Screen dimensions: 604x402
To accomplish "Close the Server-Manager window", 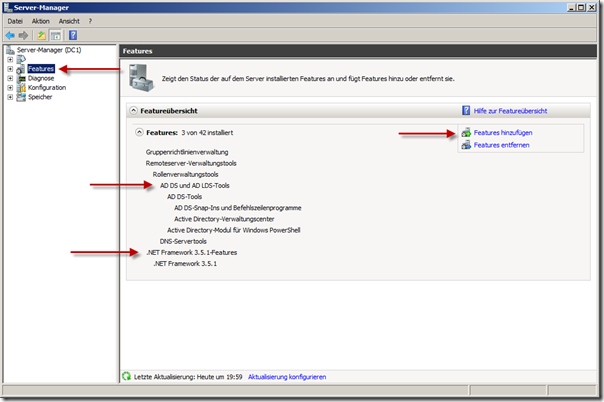I will [x=592, y=7].
